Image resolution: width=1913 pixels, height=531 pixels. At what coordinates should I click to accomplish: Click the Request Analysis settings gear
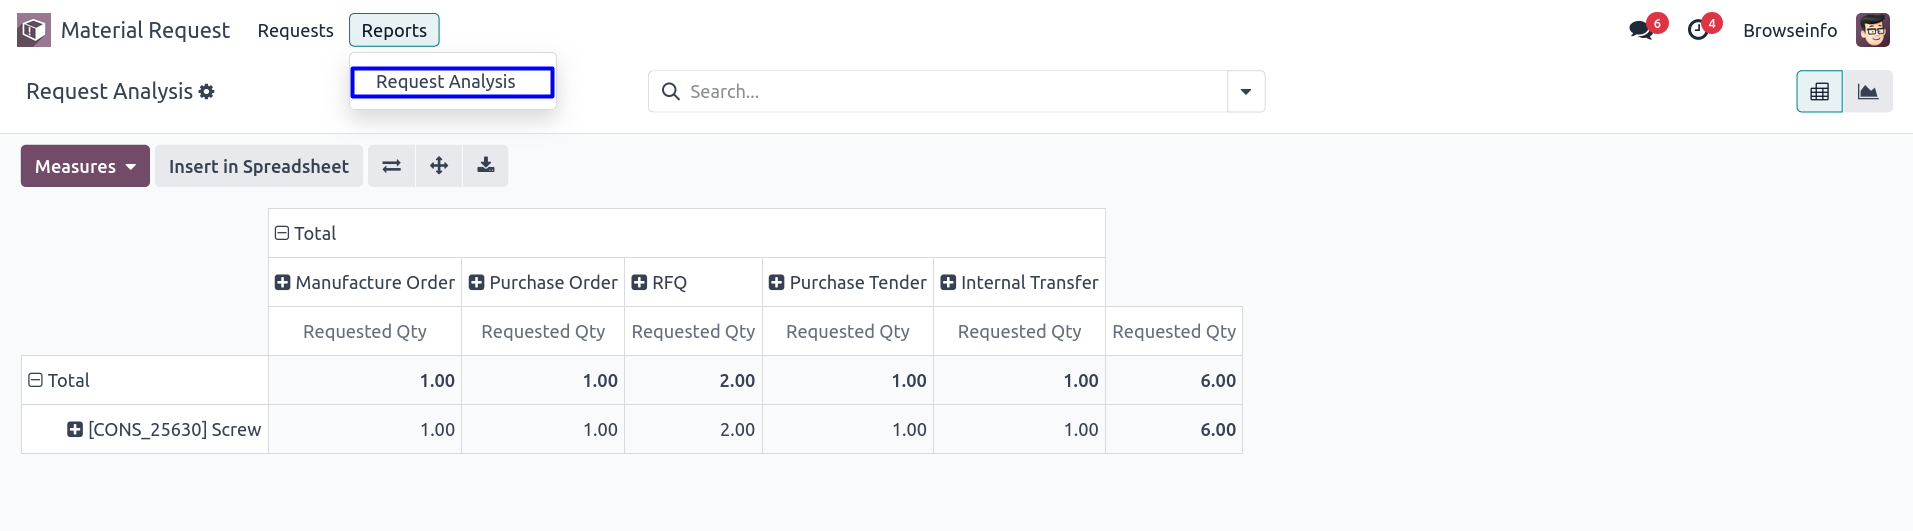point(207,92)
